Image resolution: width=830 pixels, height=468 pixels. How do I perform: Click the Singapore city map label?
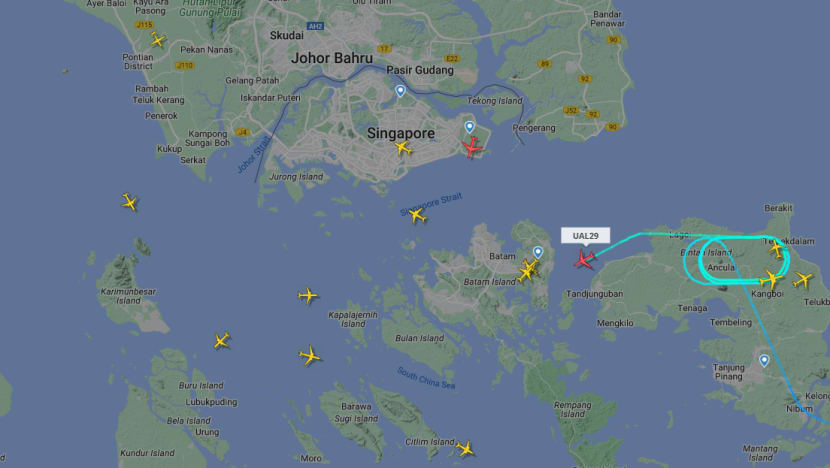401,133
